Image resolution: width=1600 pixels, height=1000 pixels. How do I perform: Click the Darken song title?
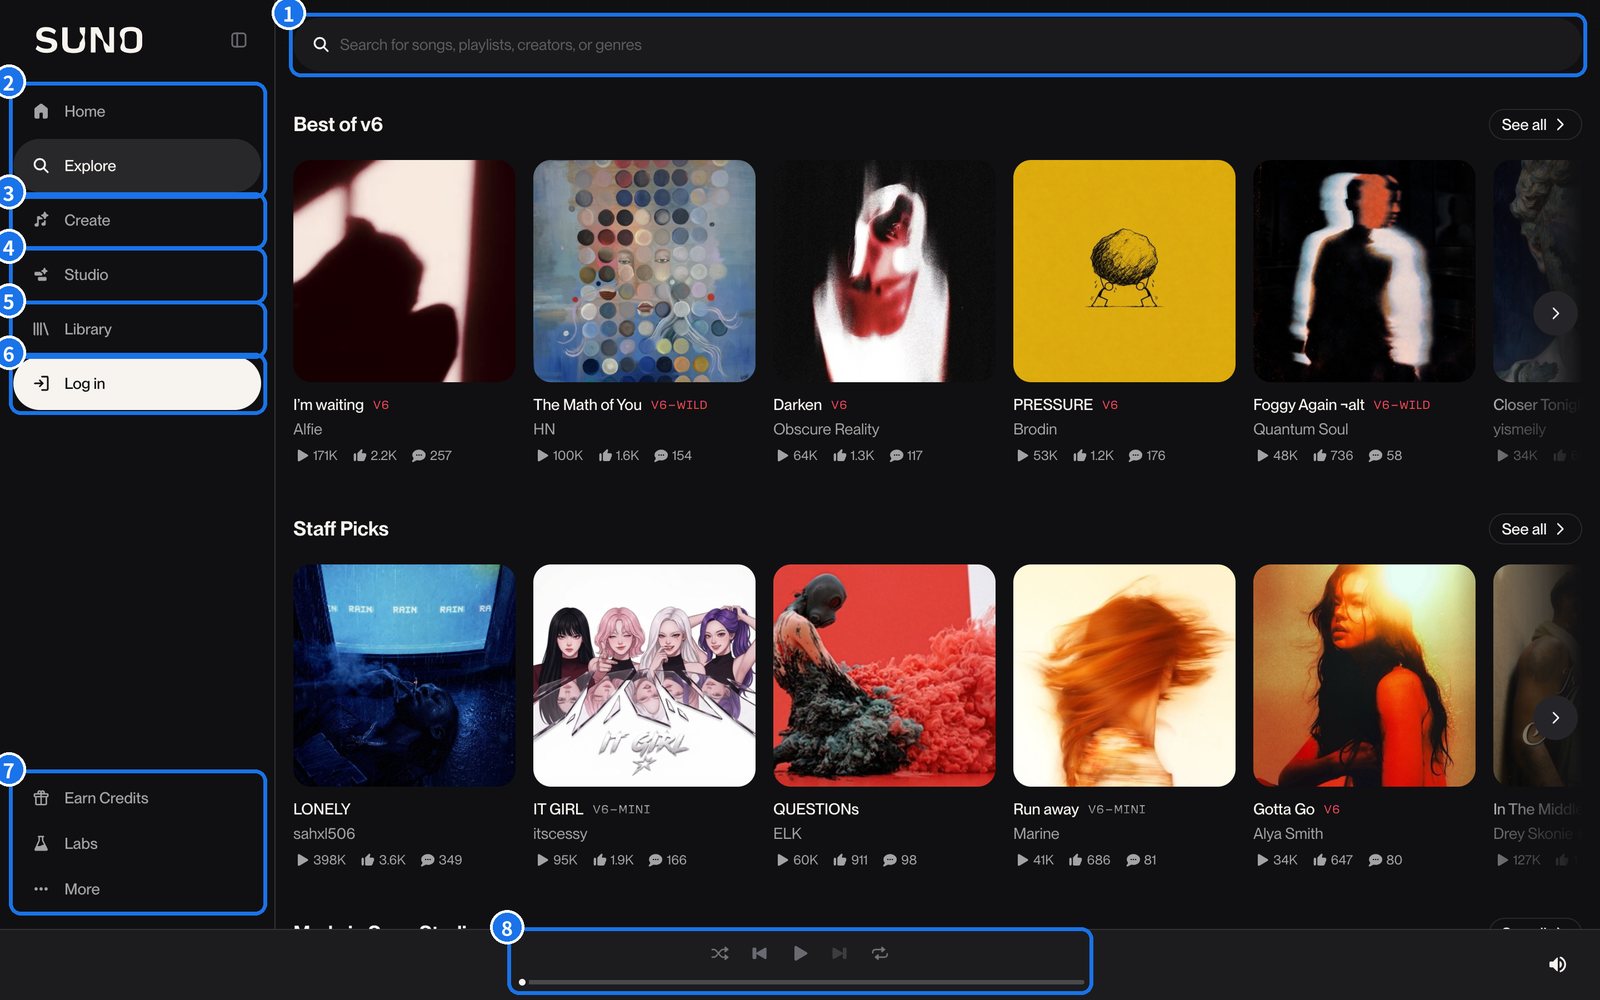tap(797, 405)
